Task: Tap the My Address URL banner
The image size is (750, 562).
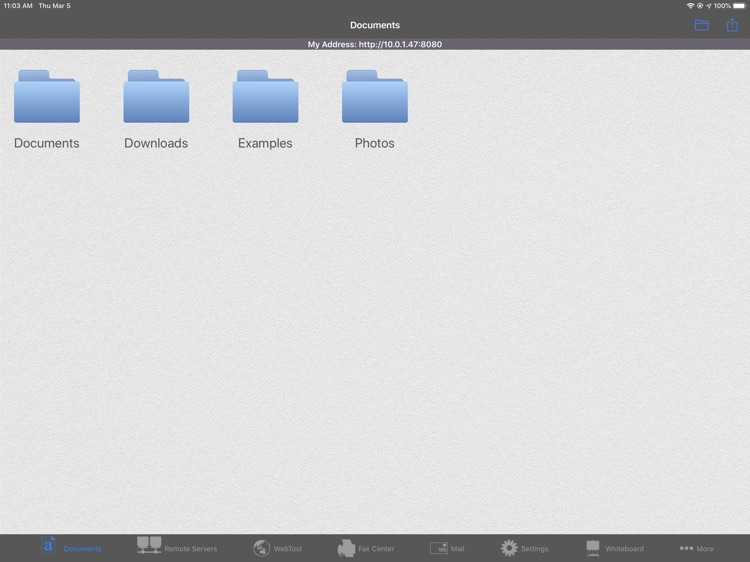Action: click(x=375, y=44)
